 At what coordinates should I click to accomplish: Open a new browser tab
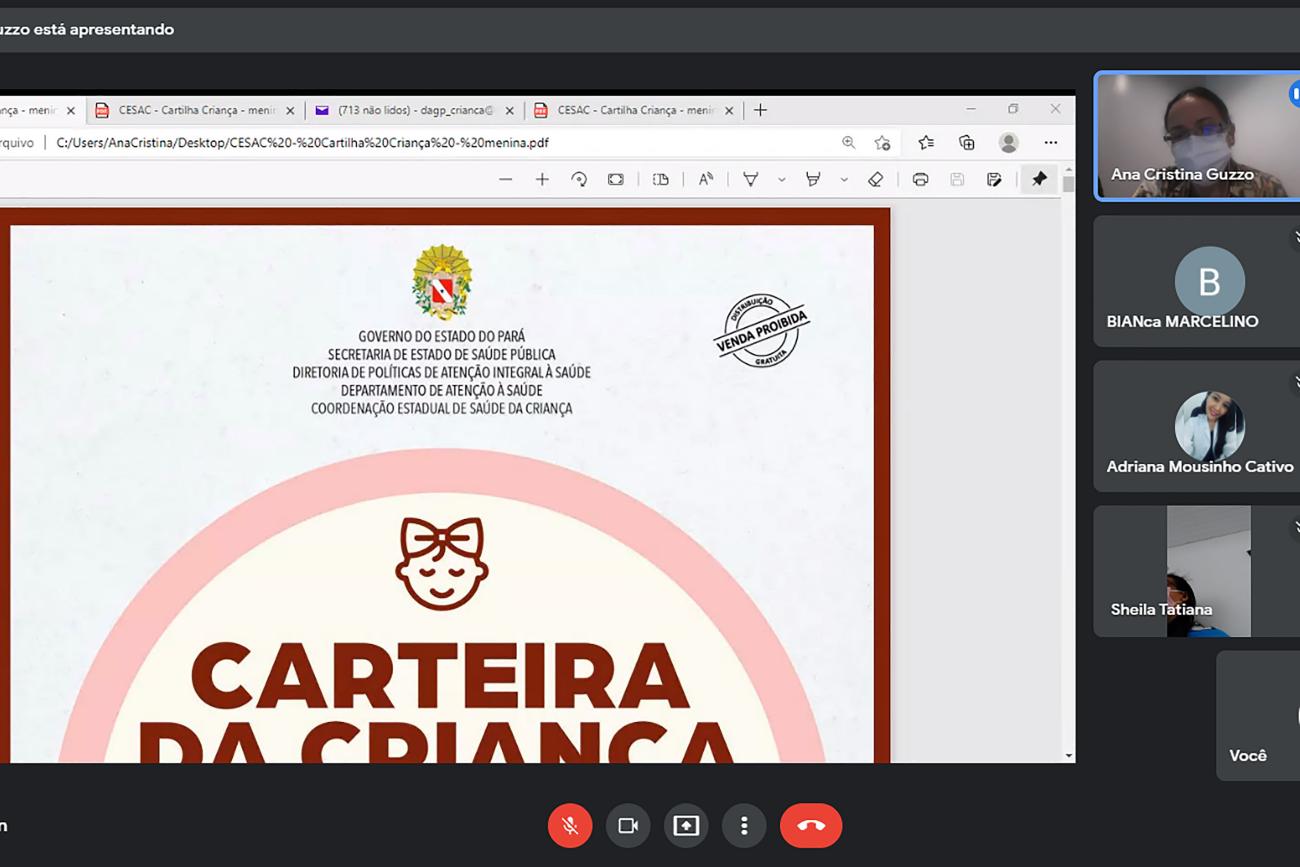tap(760, 110)
